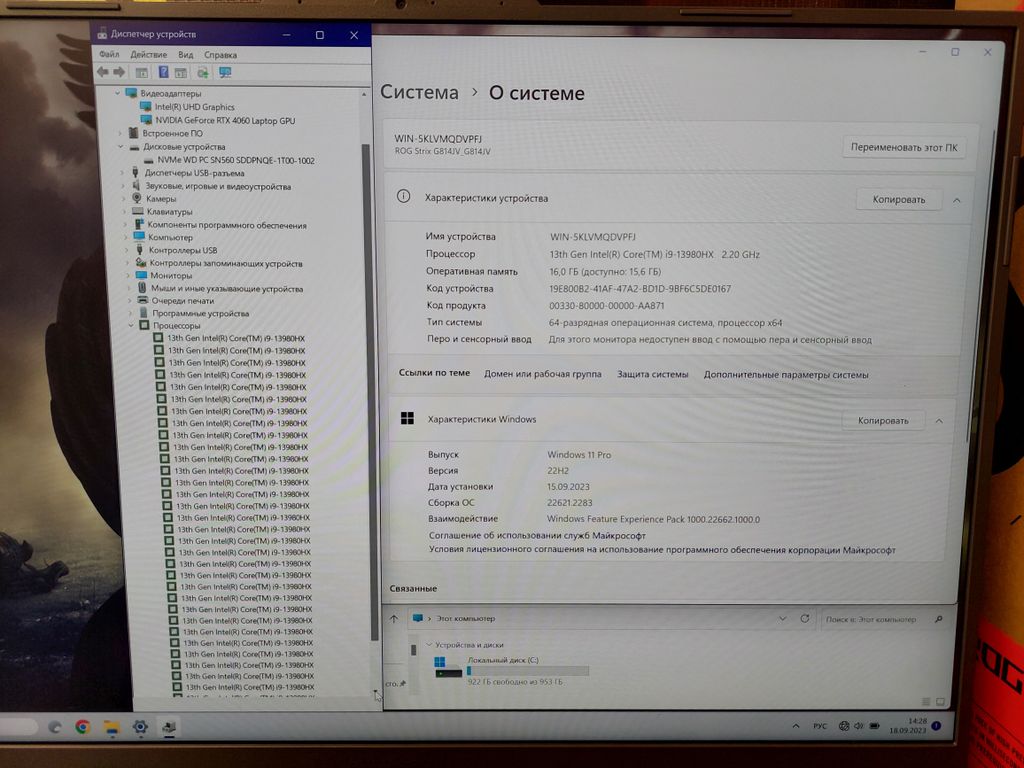Open Settings gear icon on the taskbar
1024x768 pixels.
pyautogui.click(x=140, y=727)
